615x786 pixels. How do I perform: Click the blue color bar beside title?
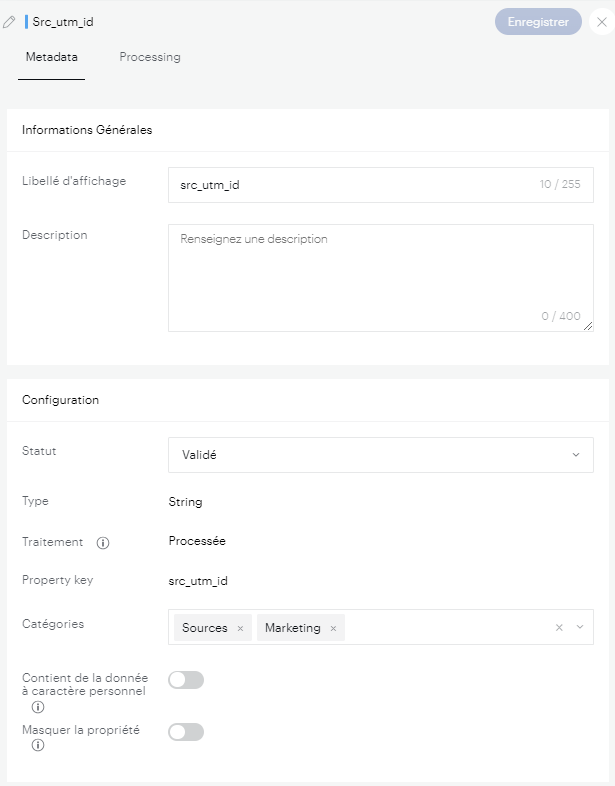tap(27, 21)
